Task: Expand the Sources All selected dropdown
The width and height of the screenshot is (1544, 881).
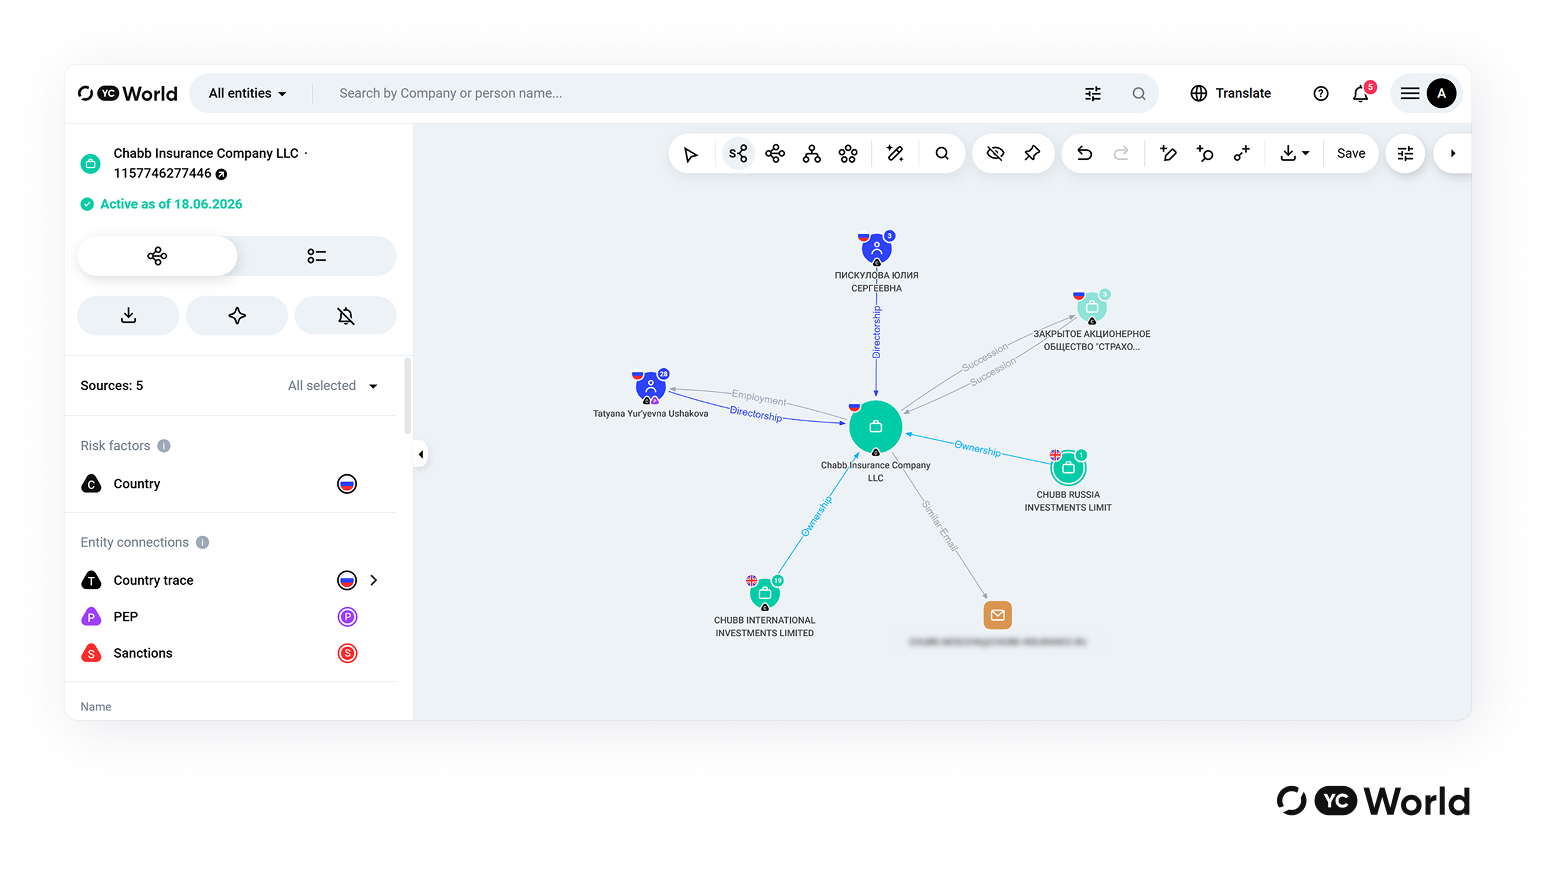Action: (333, 386)
